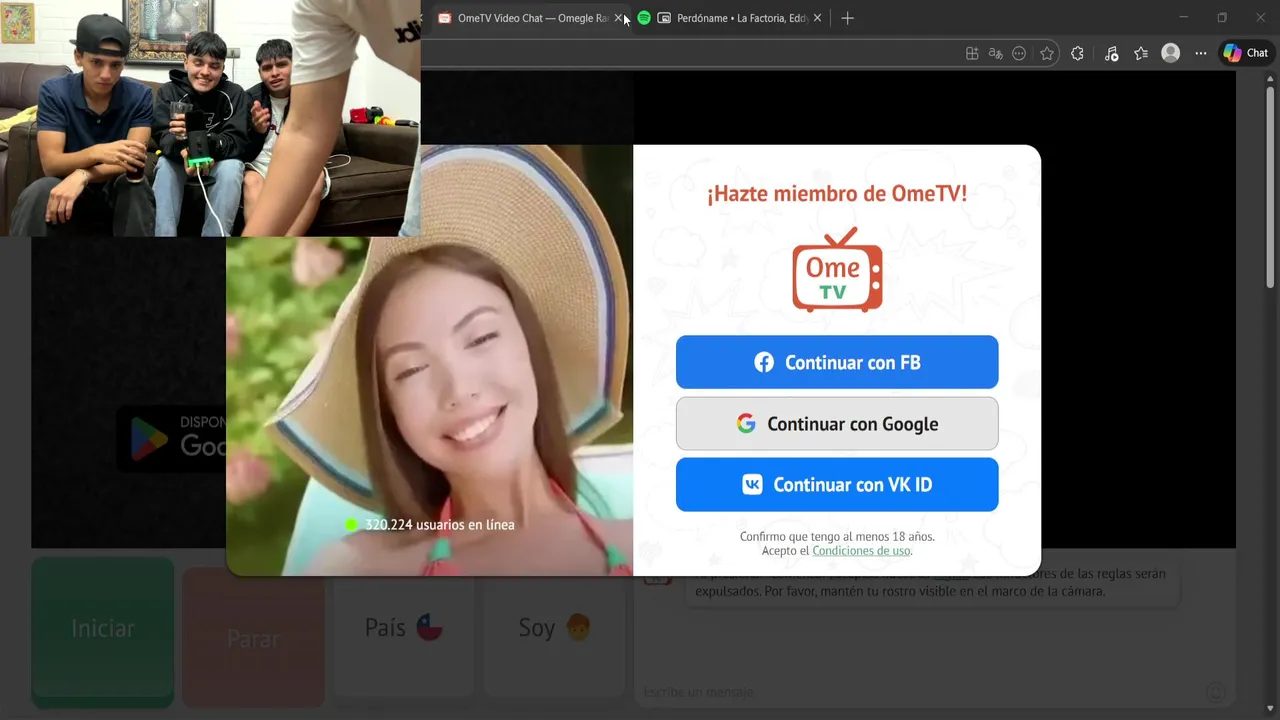Click the Google Play download badge
Screen dimensions: 1280x720
[172, 438]
